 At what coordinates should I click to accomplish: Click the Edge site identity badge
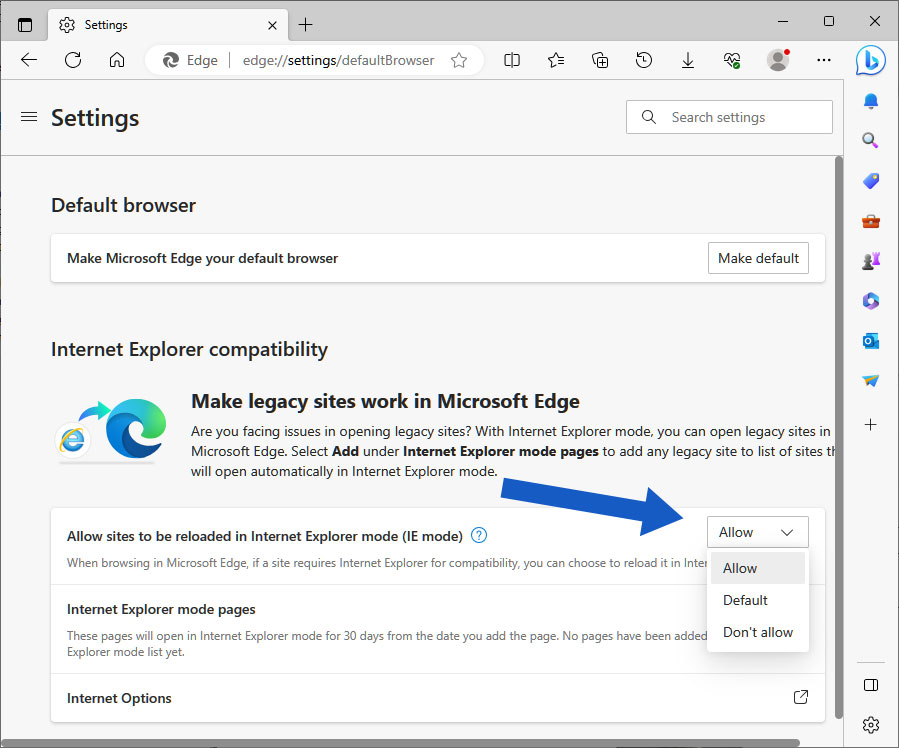(190, 60)
